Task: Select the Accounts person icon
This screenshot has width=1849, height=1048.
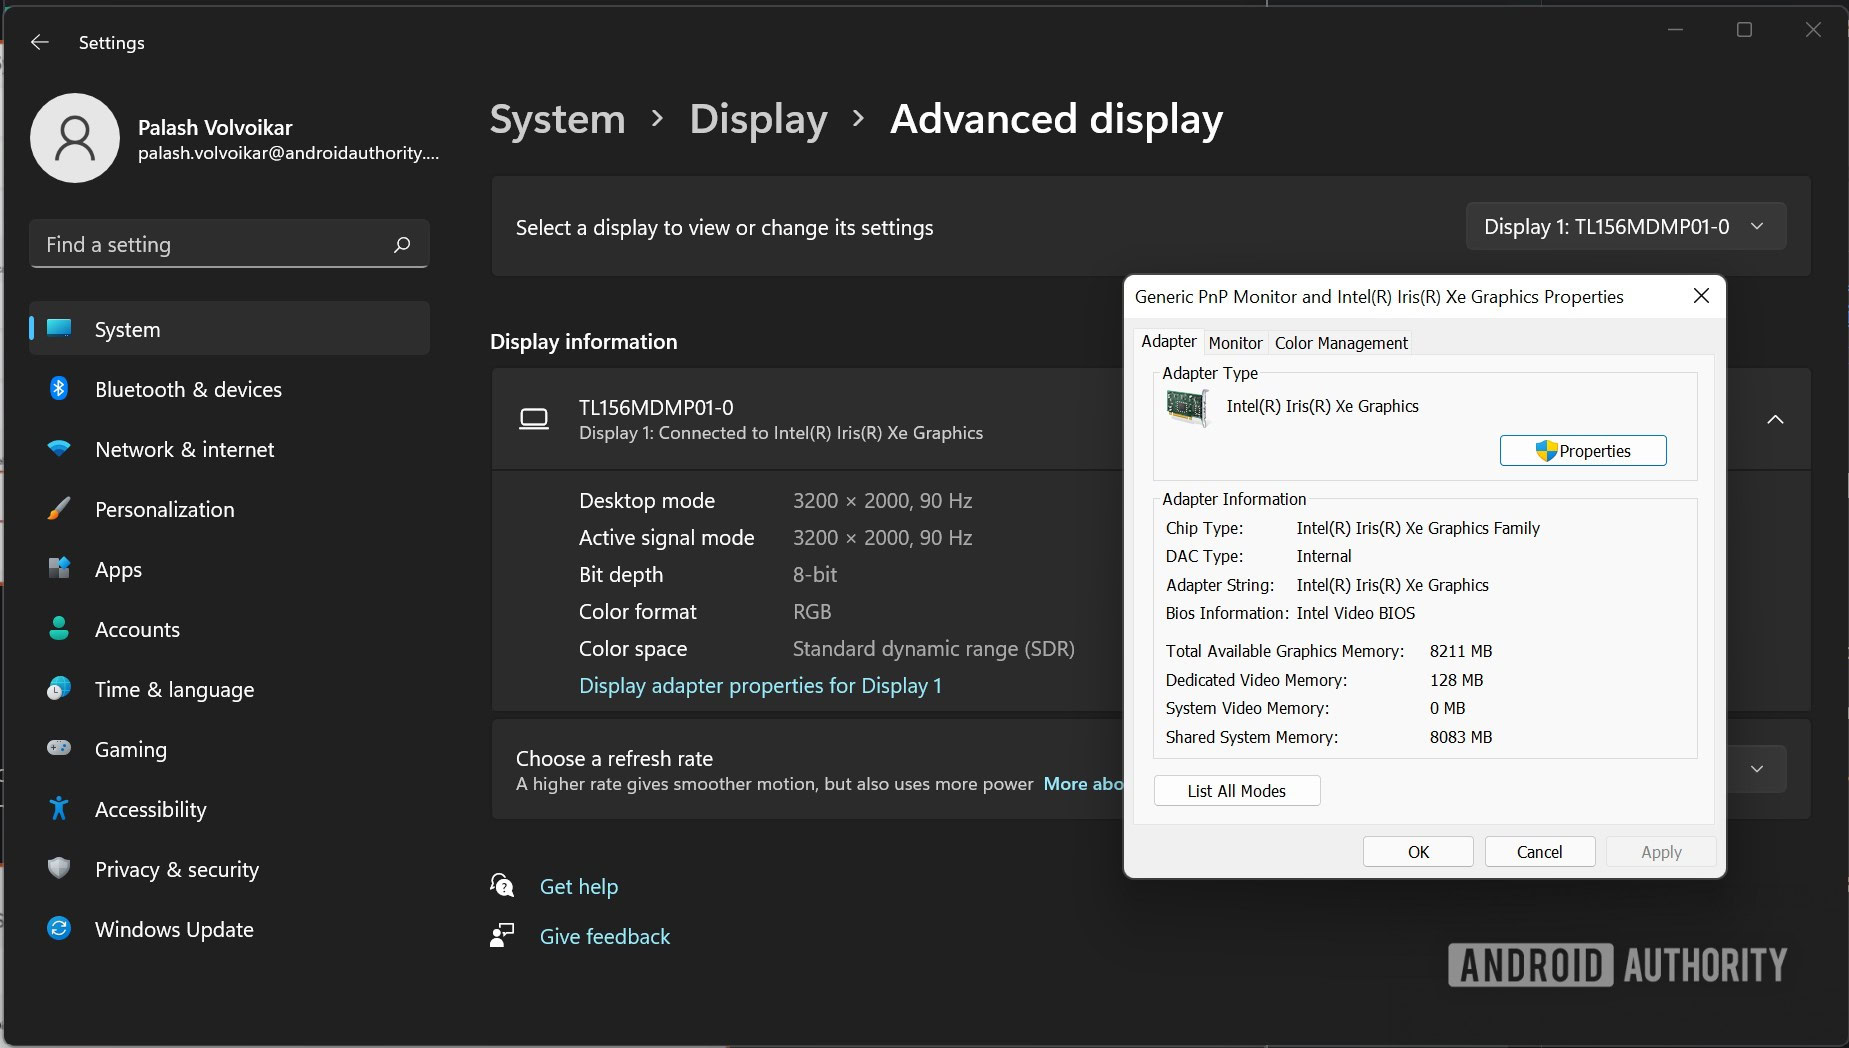Action: point(59,628)
